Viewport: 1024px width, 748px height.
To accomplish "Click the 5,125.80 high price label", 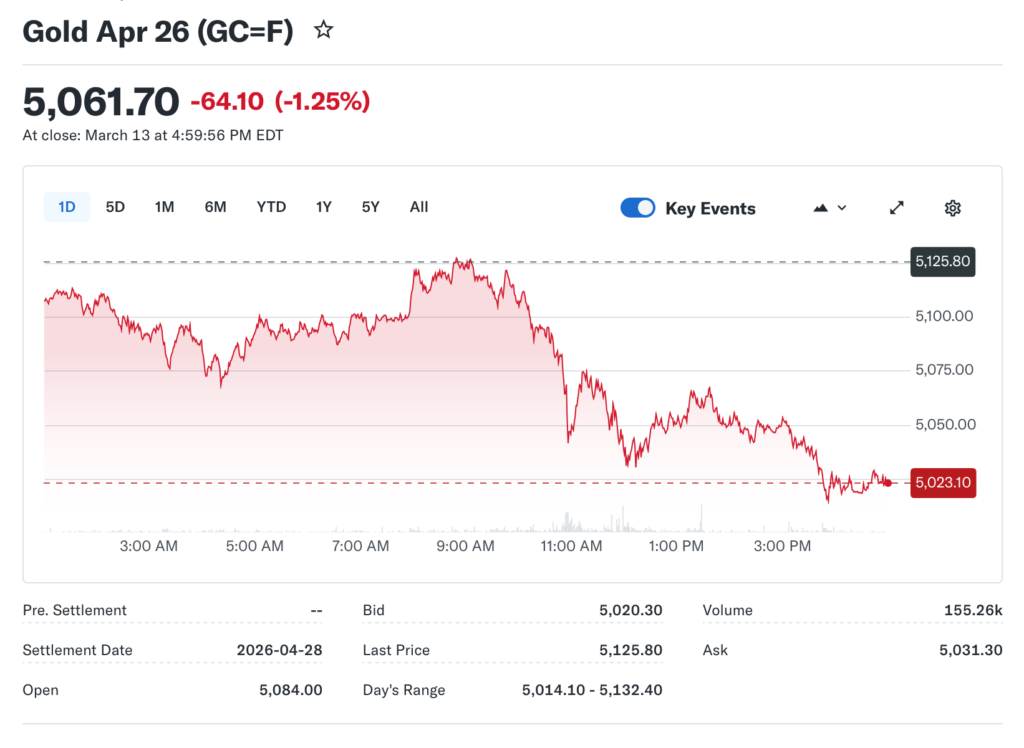I will pyautogui.click(x=942, y=261).
